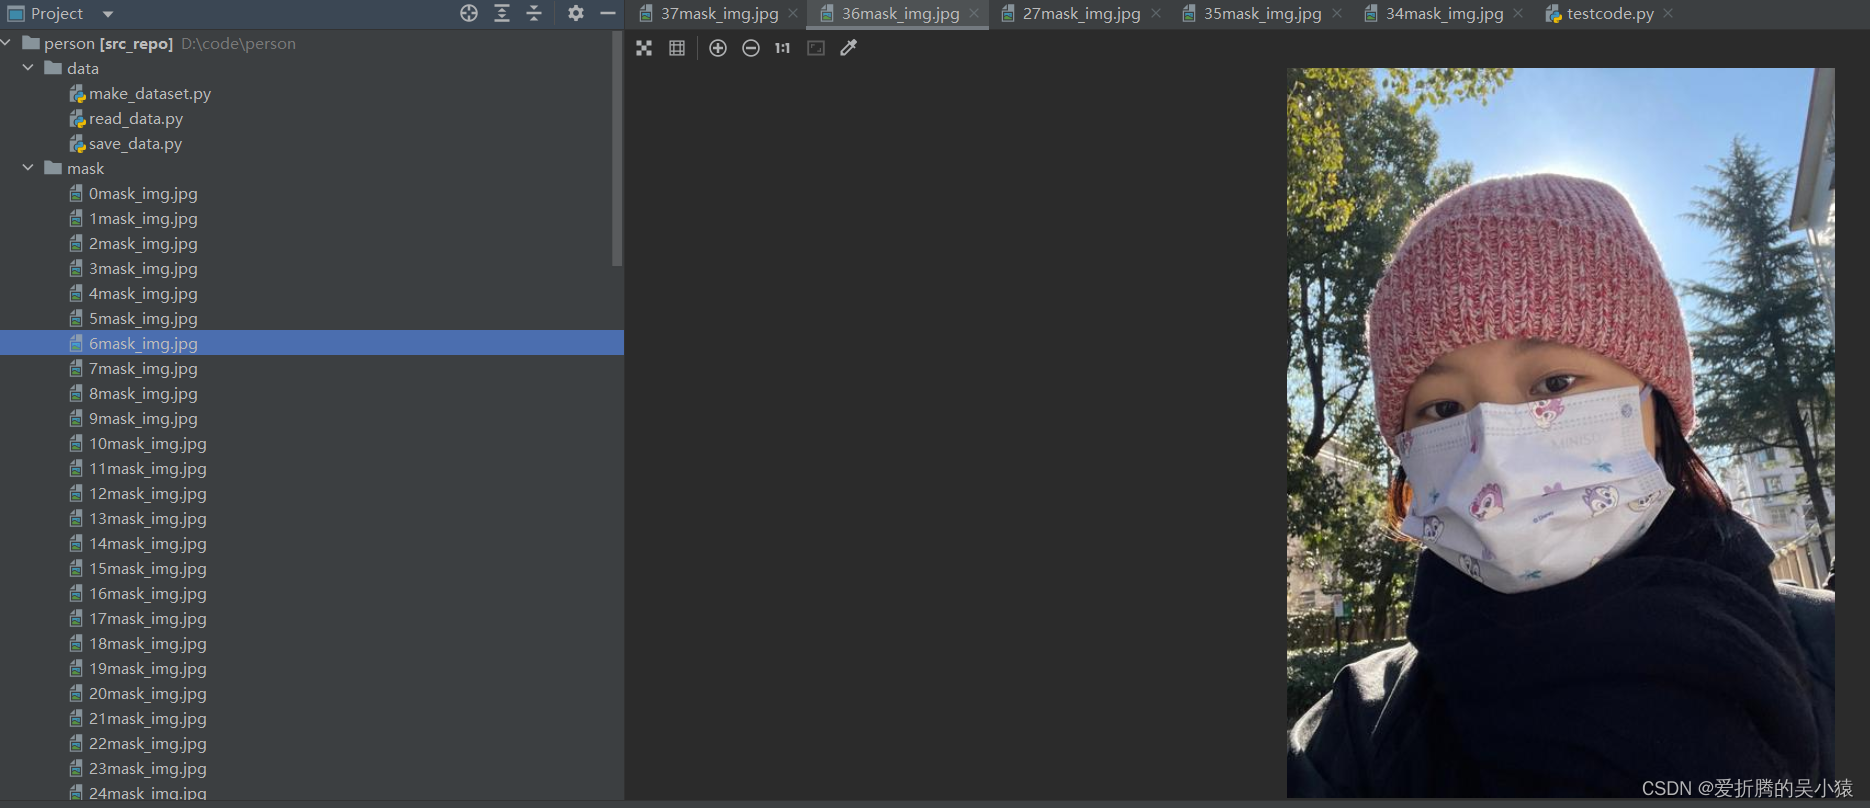The width and height of the screenshot is (1870, 808).
Task: Close the 36mask_img.jpg tab
Action: [974, 14]
